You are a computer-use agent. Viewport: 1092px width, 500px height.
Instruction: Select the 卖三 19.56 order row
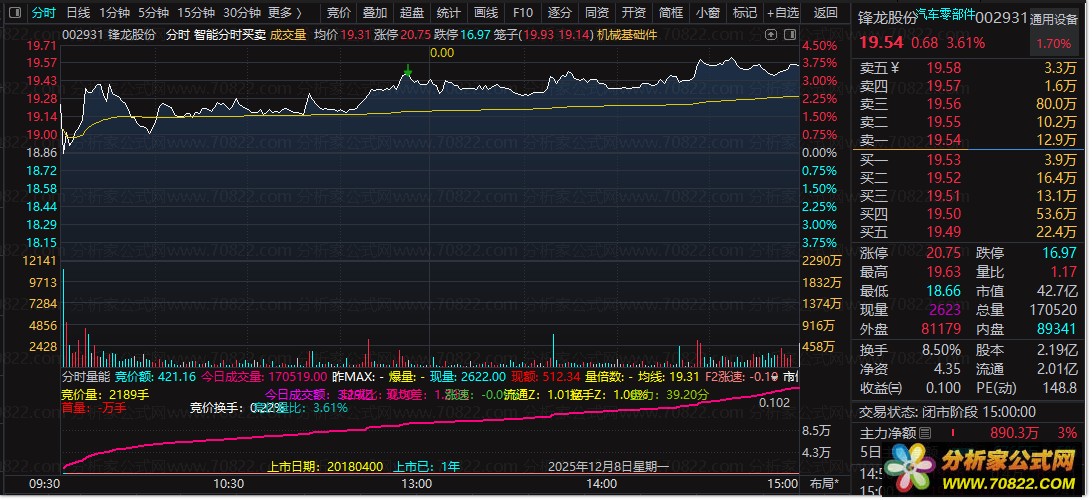pyautogui.click(x=969, y=104)
